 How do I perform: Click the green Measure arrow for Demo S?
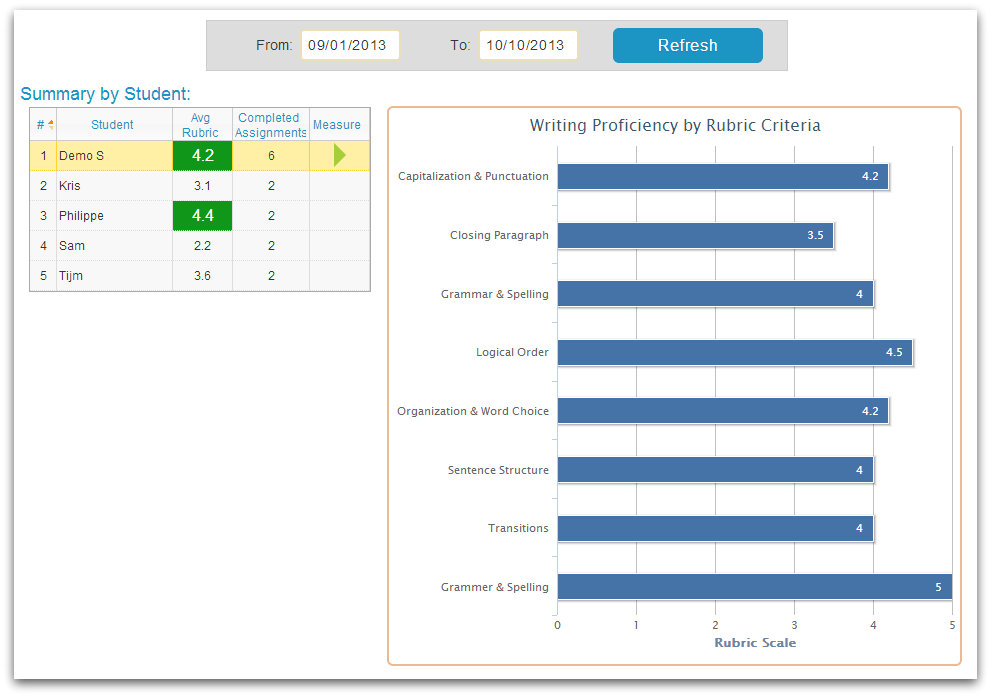pos(339,155)
